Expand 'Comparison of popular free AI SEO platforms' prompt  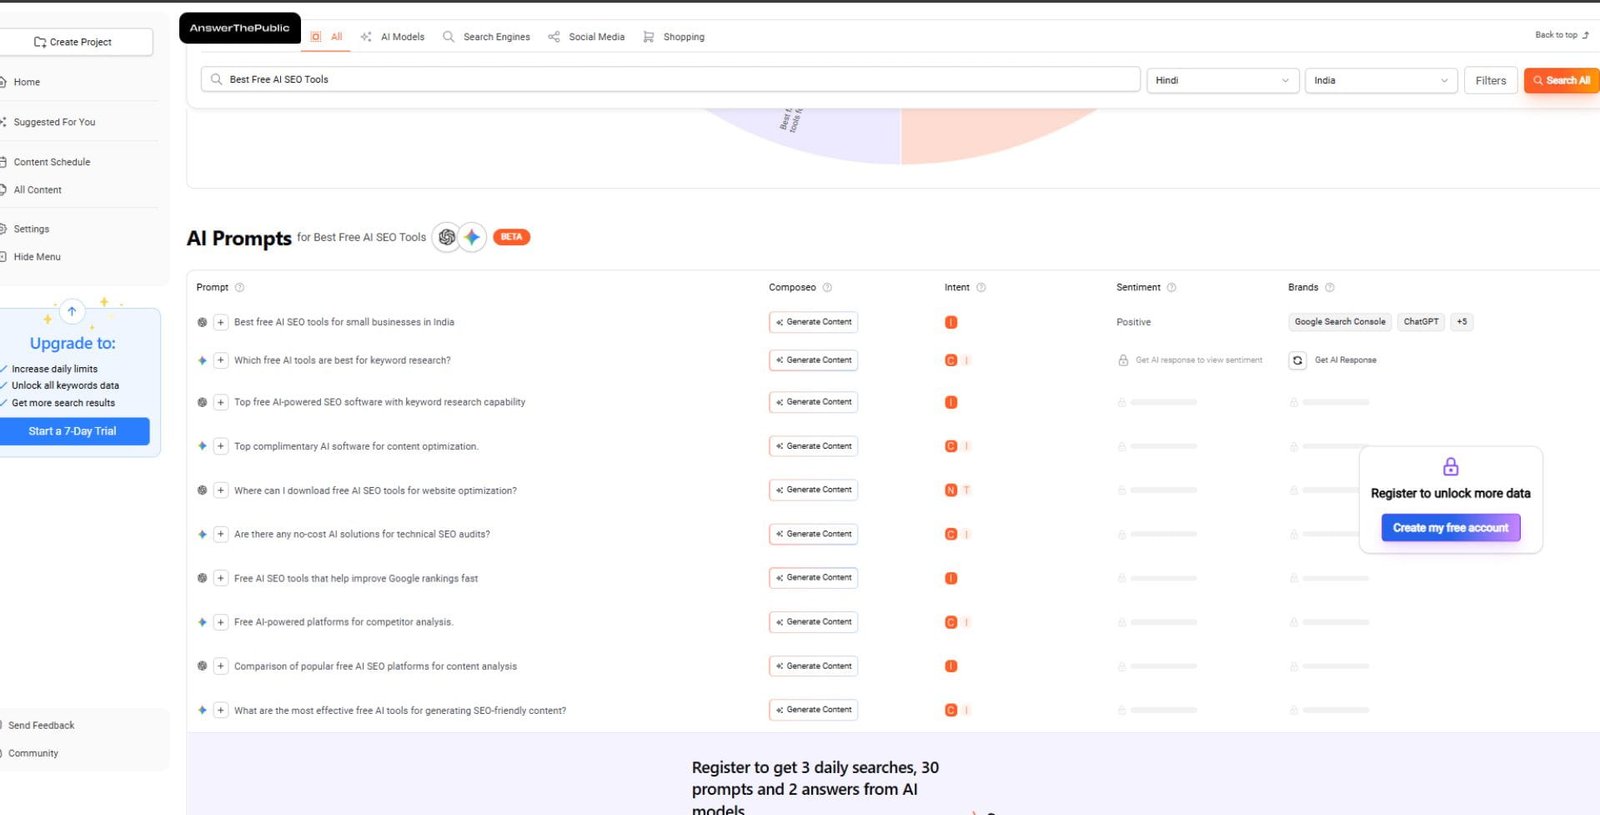(x=221, y=666)
